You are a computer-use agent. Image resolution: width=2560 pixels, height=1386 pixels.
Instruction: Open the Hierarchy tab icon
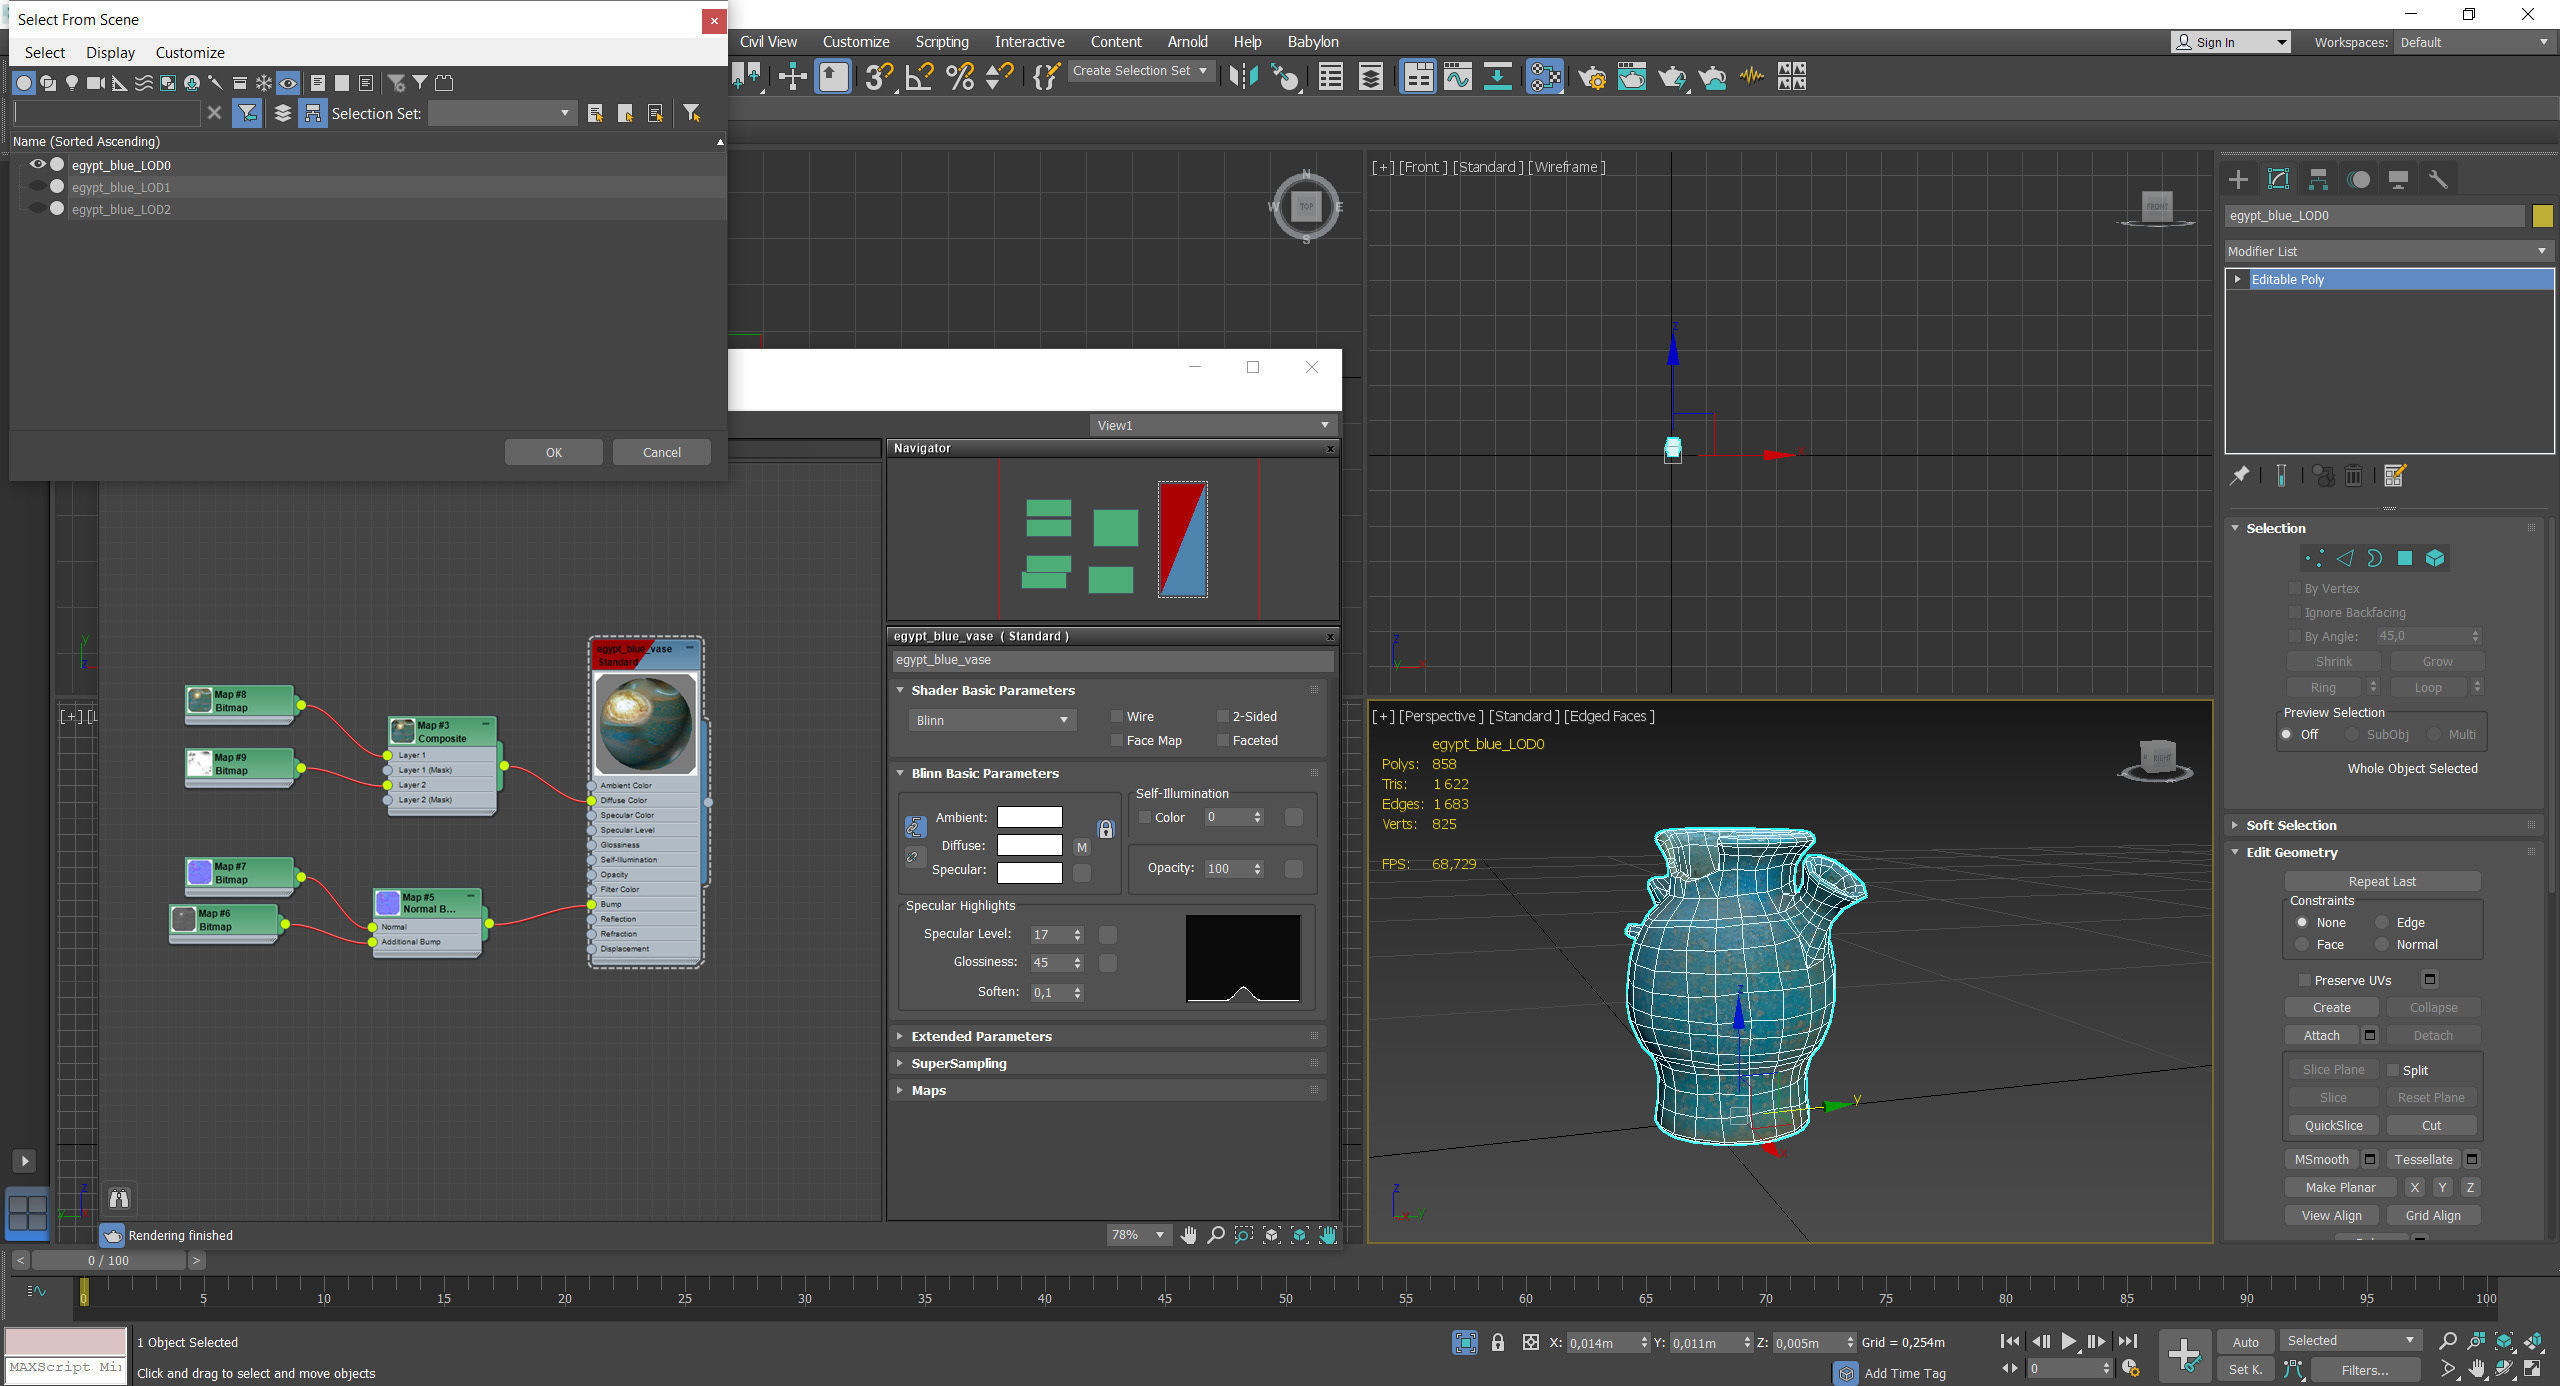2318,180
